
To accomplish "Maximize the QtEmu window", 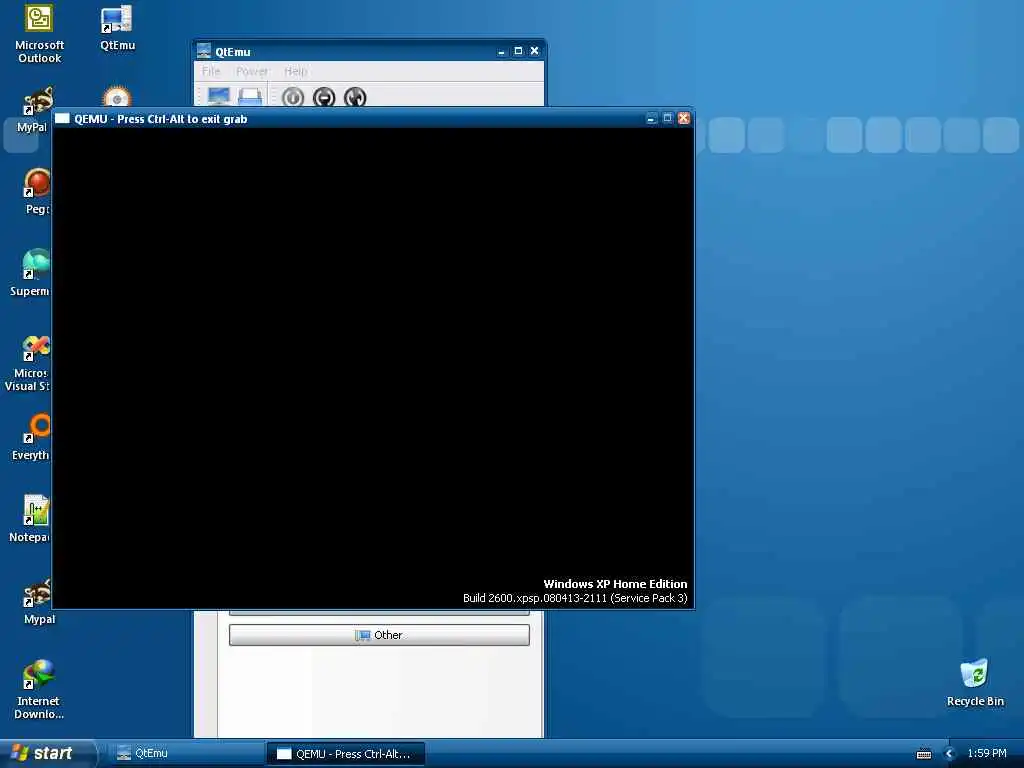I will (x=518, y=51).
